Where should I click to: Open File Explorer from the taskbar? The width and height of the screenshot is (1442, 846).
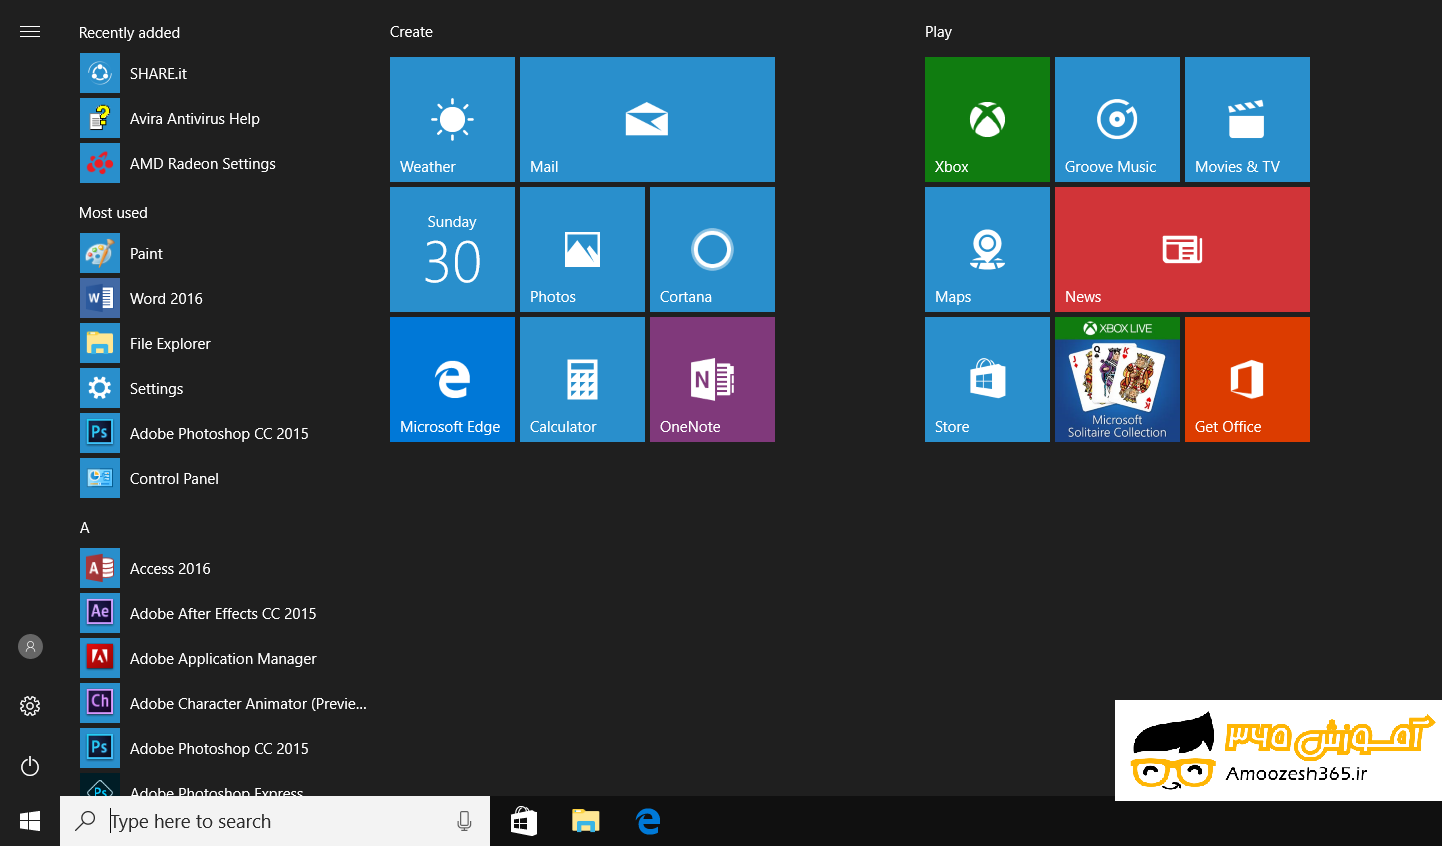tap(585, 821)
